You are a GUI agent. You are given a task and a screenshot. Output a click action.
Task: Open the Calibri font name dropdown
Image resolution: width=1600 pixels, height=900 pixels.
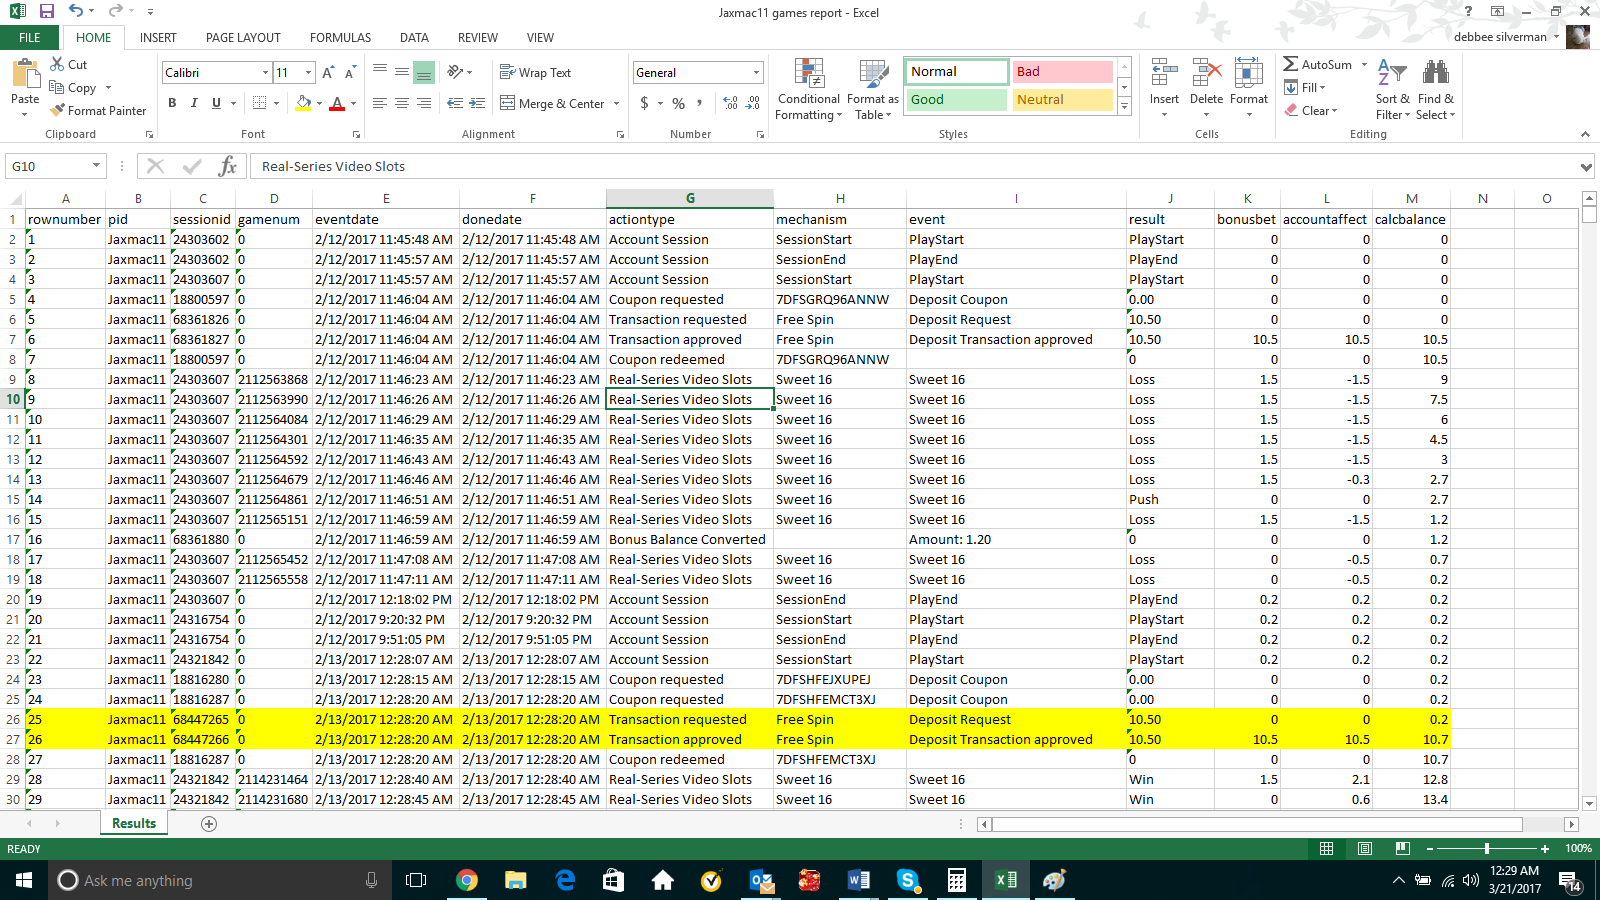tap(265, 73)
